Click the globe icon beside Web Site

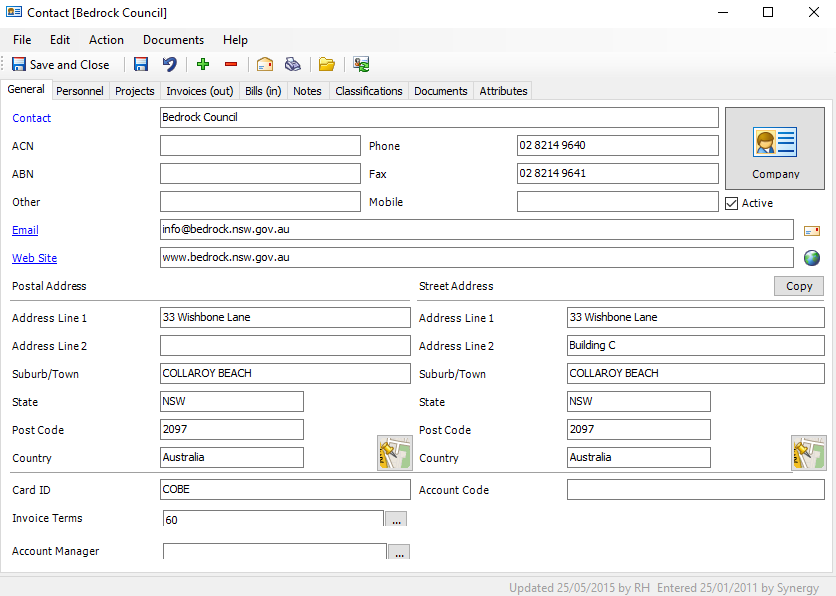tap(812, 258)
